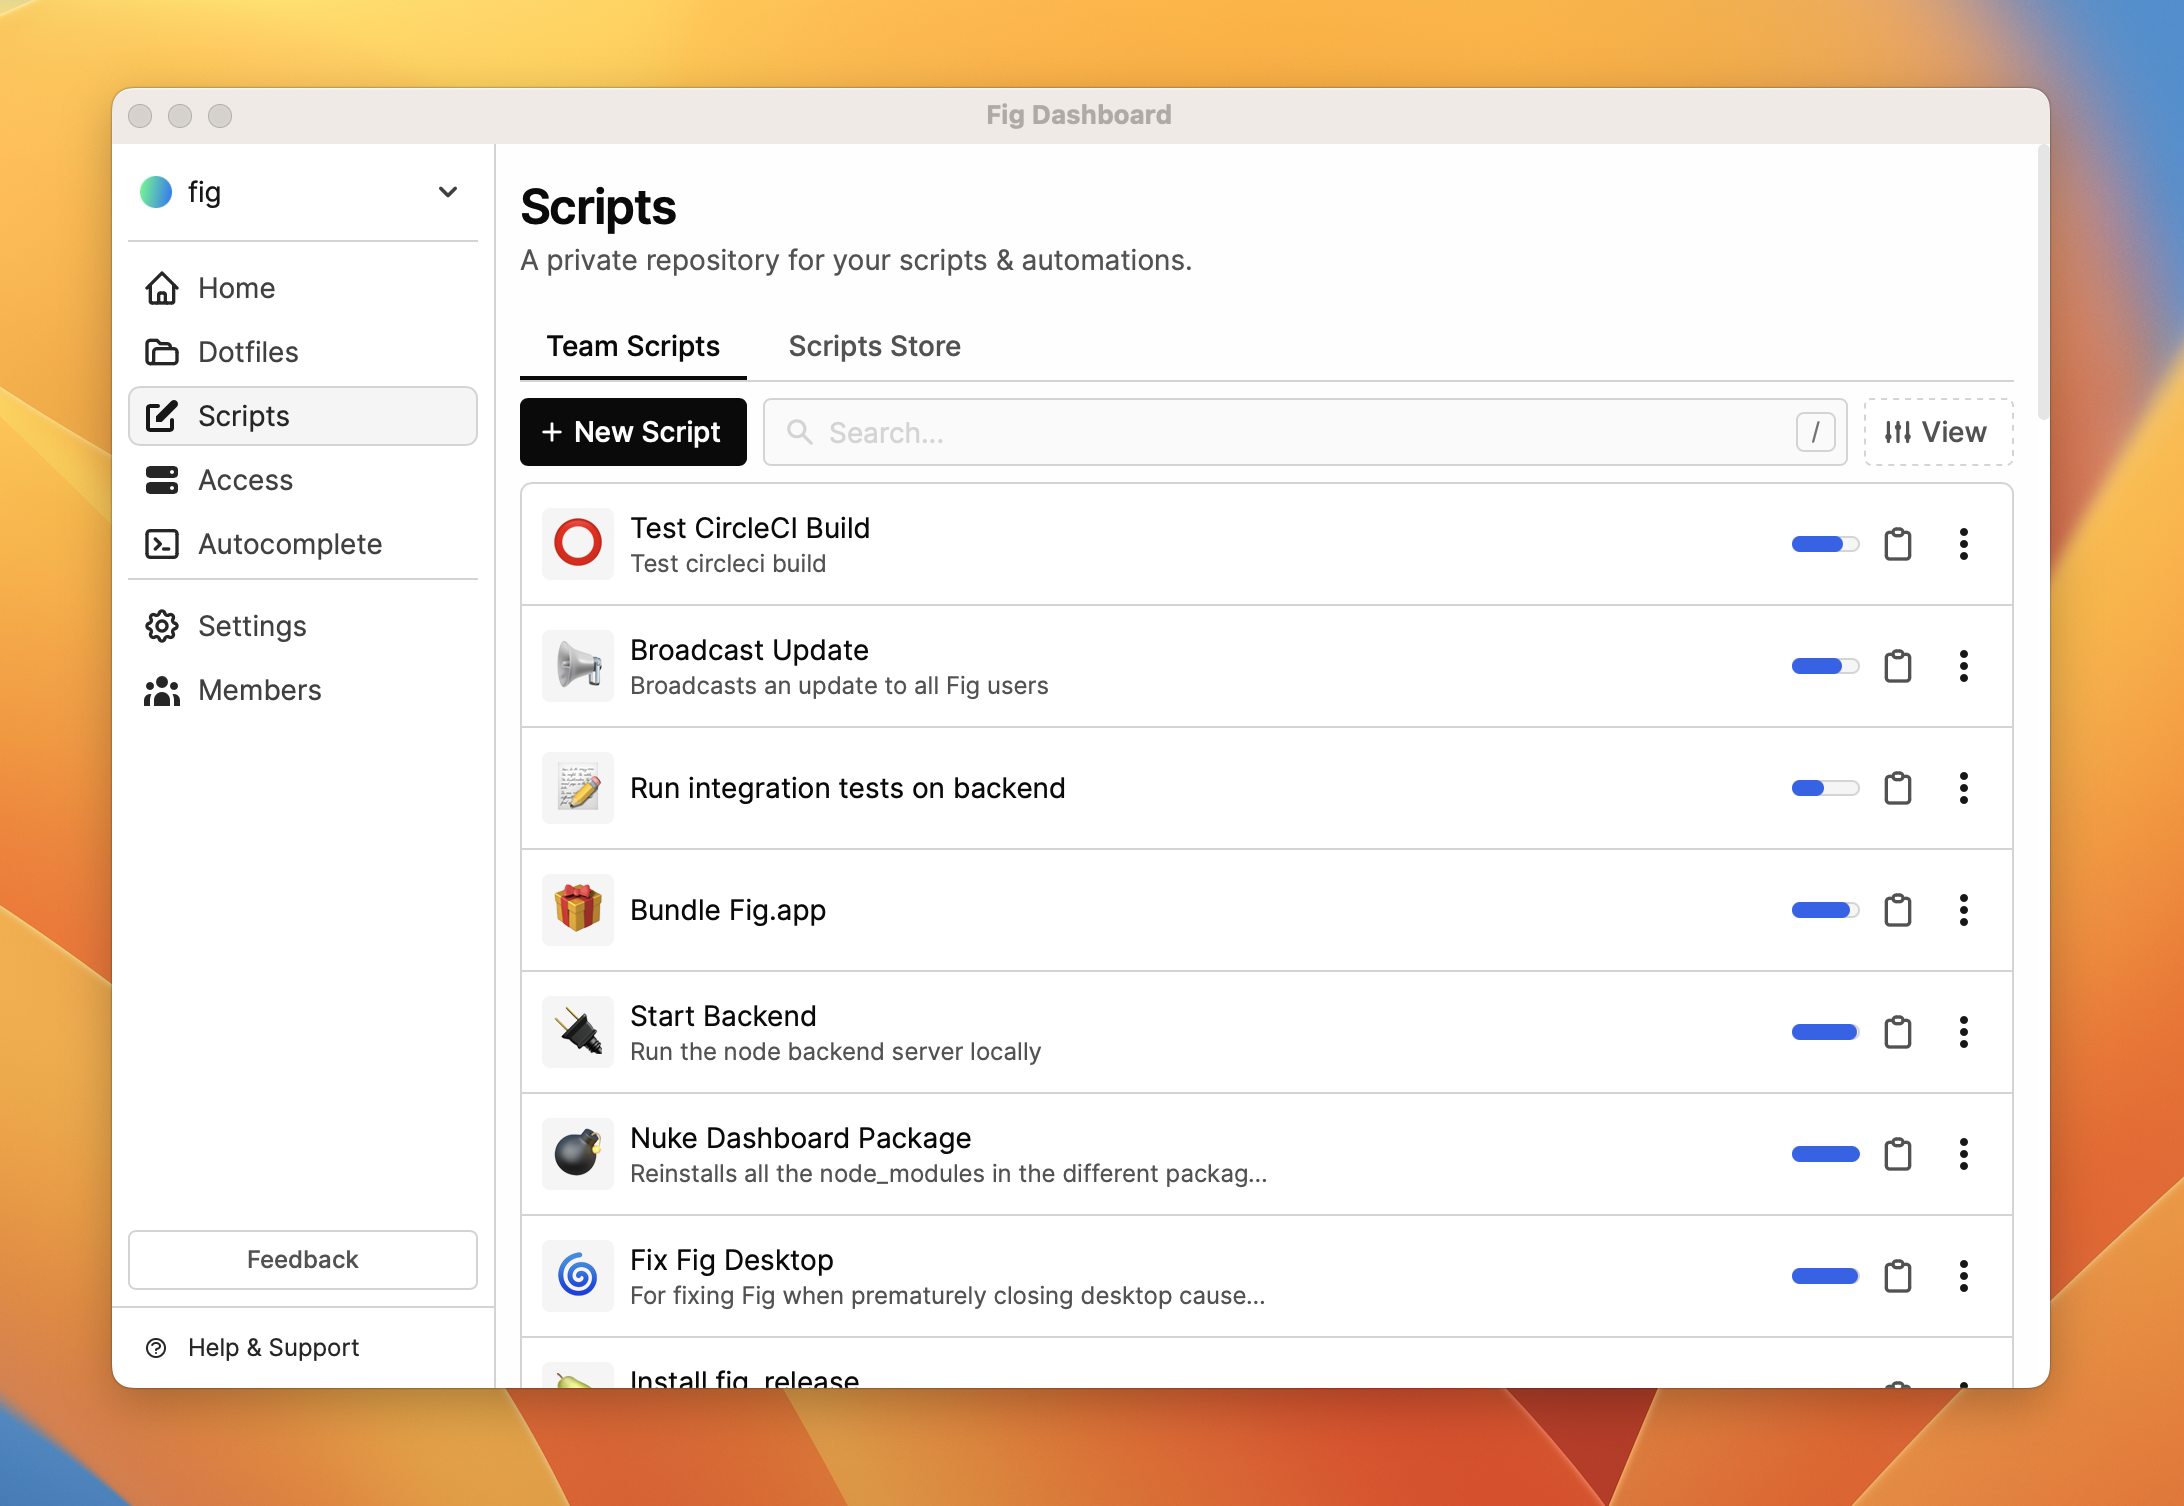Copy Fix Fig Desktop via clipboard icon
Image resolution: width=2184 pixels, height=1506 pixels.
coord(1898,1276)
